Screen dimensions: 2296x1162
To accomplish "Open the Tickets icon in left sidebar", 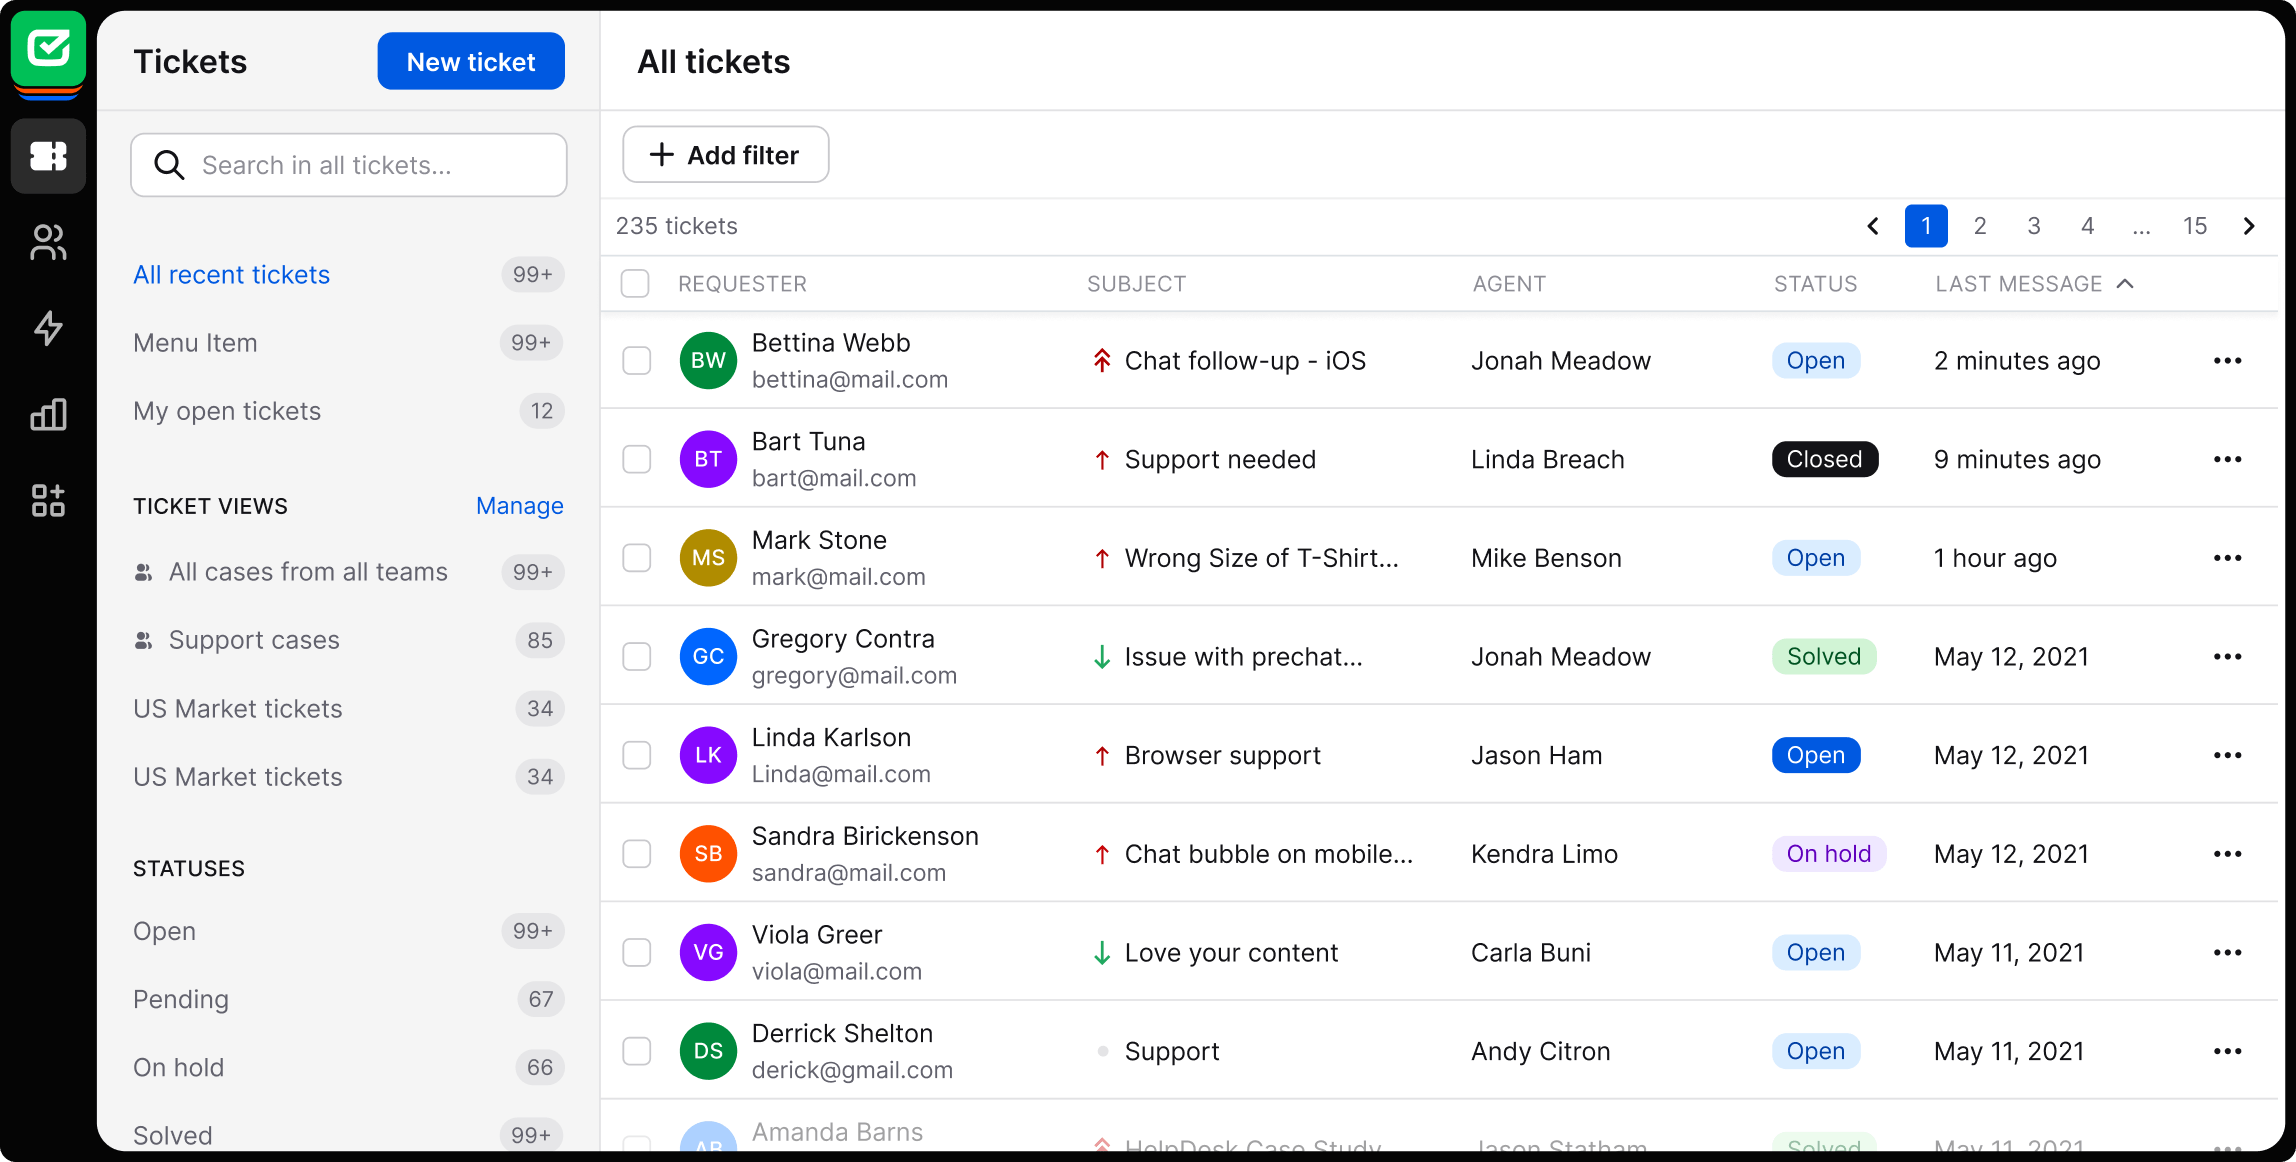I will (x=48, y=156).
